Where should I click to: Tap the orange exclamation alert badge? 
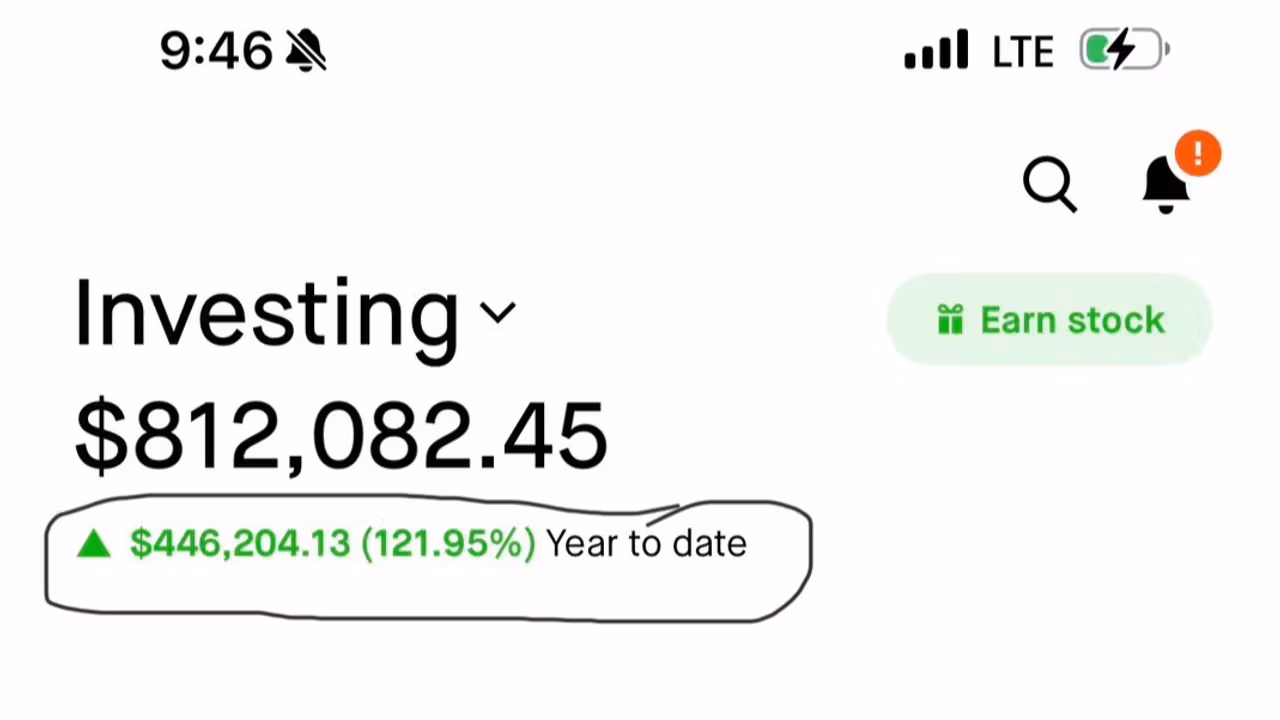(1198, 155)
